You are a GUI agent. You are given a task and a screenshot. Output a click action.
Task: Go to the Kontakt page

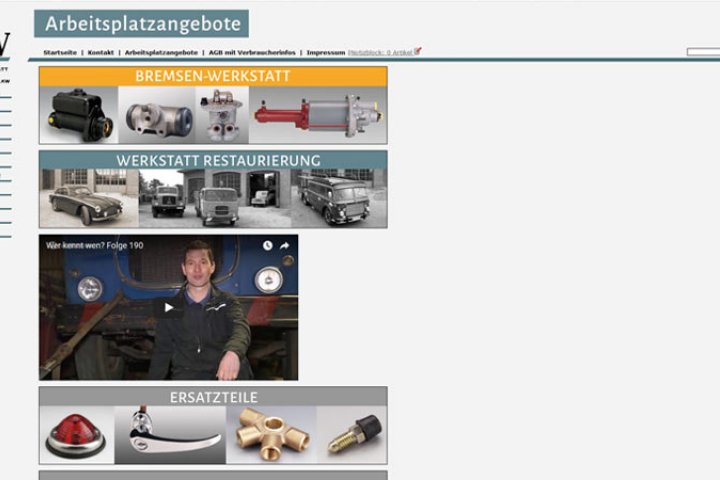101,52
